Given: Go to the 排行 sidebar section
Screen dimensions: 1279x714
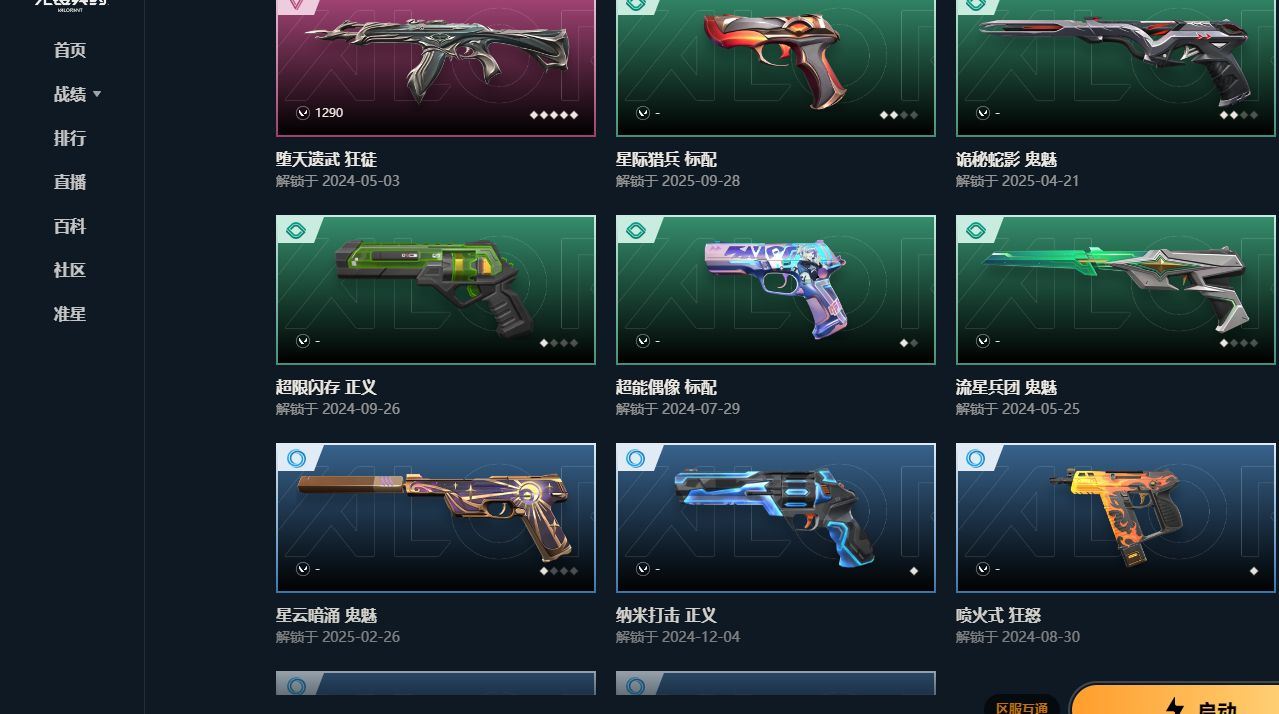Looking at the screenshot, I should point(70,138).
